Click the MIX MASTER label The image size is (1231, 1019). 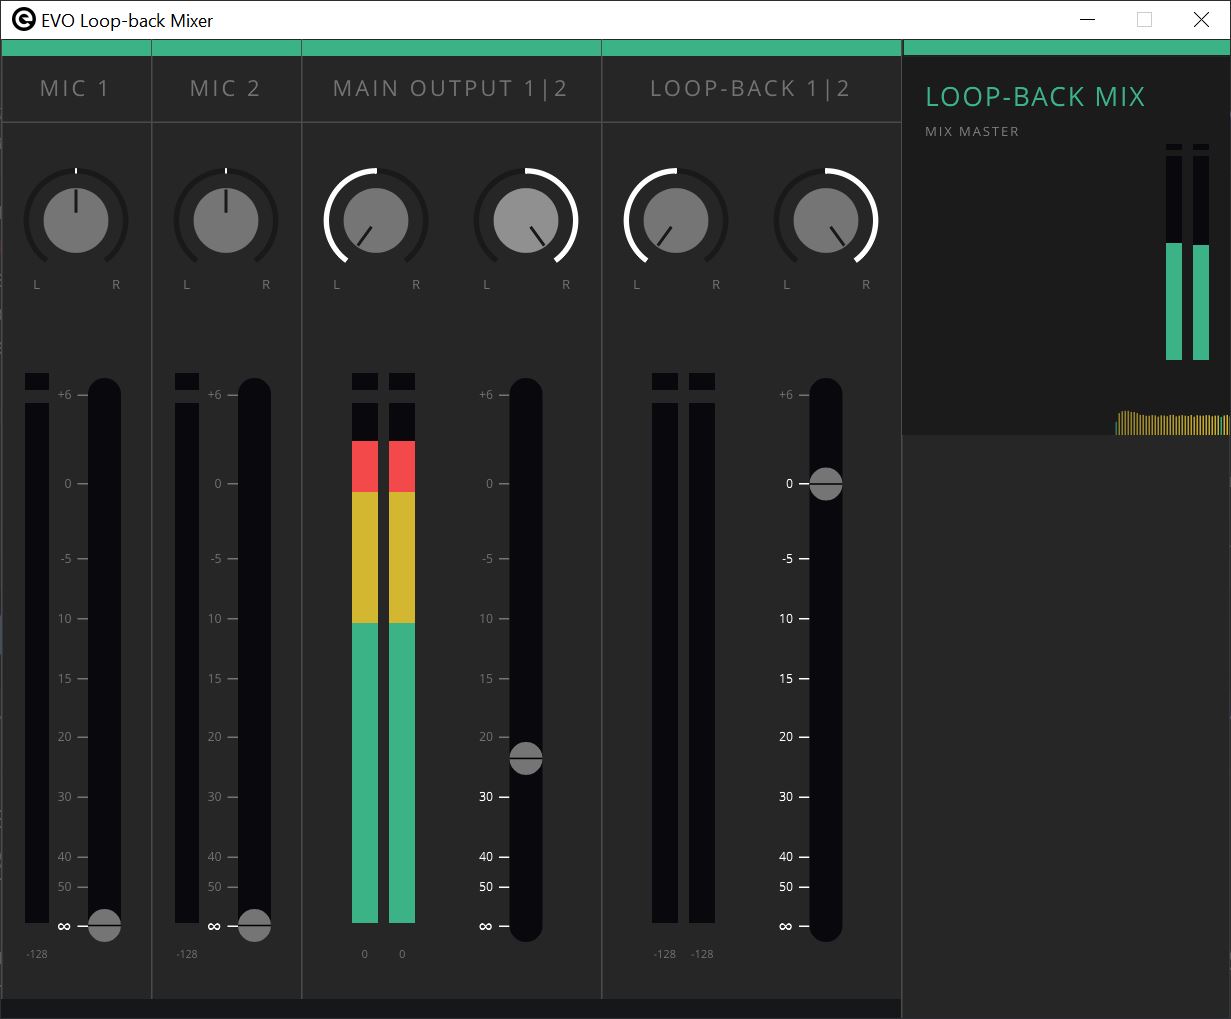click(972, 131)
